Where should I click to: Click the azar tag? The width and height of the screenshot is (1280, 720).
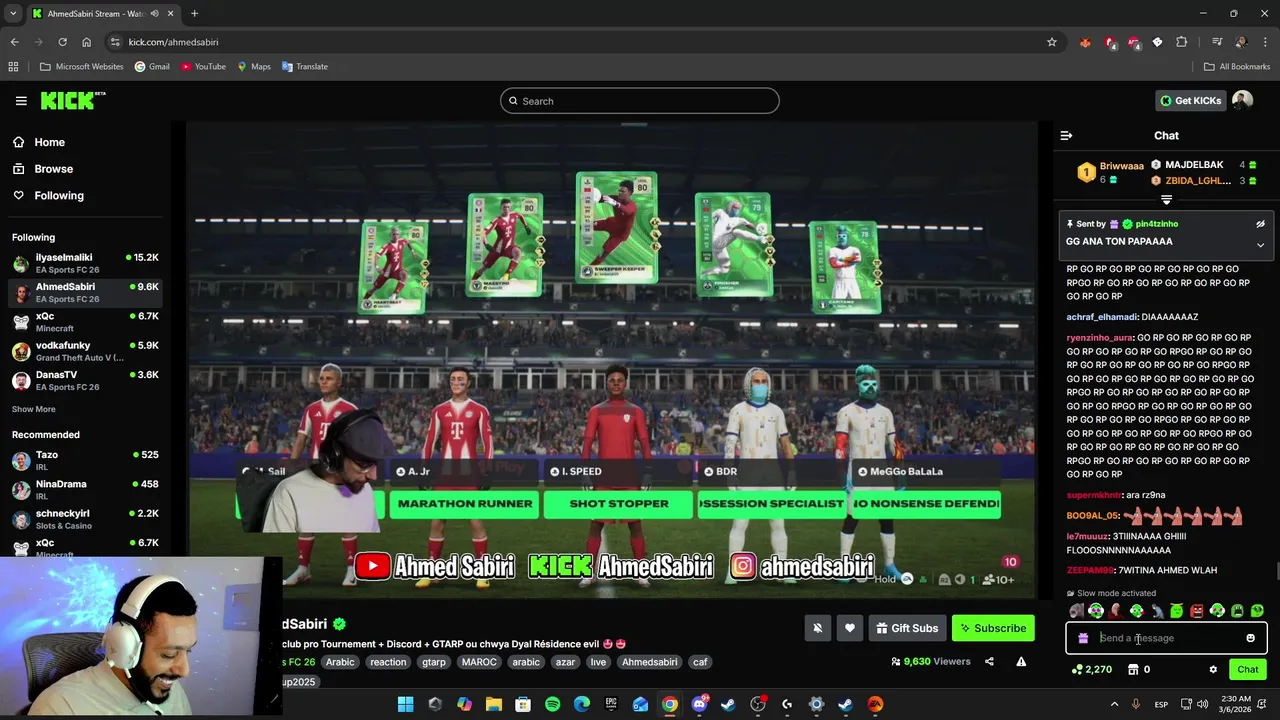click(565, 662)
